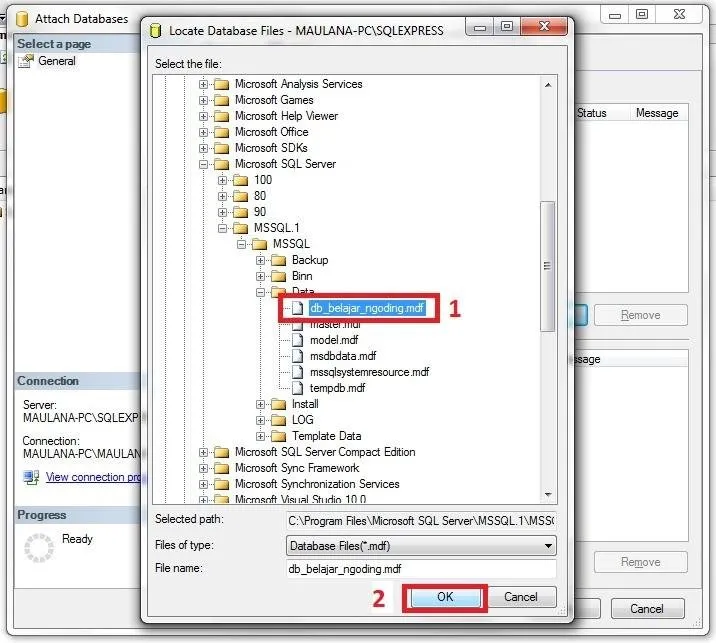This screenshot has height=643, width=716.
Task: Expand Microsoft Synchronization Services folder
Action: [x=204, y=485]
